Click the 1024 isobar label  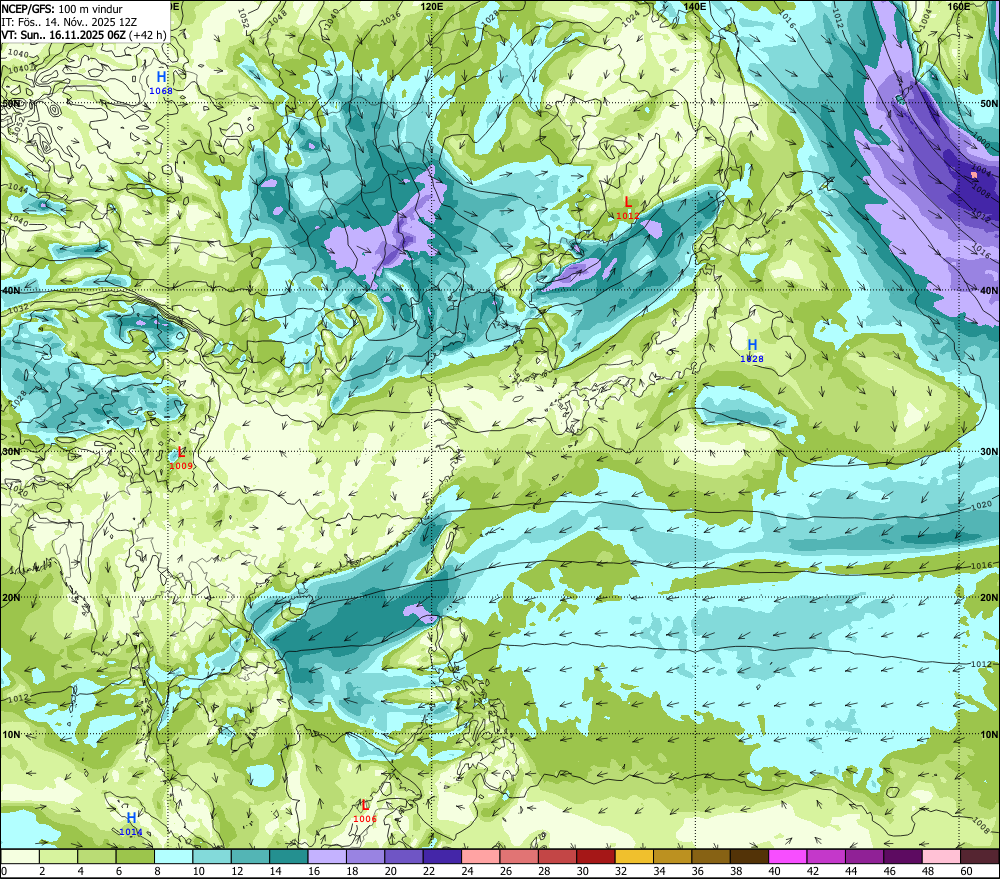point(631,18)
